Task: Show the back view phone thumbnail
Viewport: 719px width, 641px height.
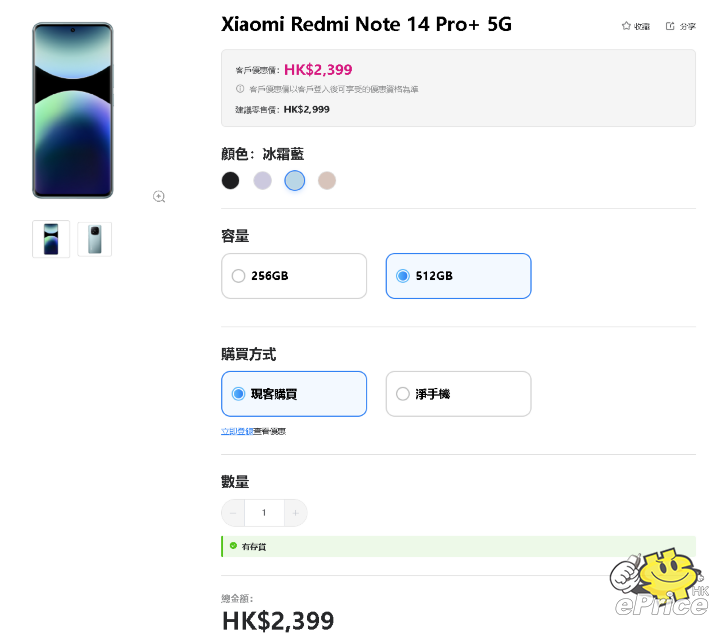Action: 94,239
